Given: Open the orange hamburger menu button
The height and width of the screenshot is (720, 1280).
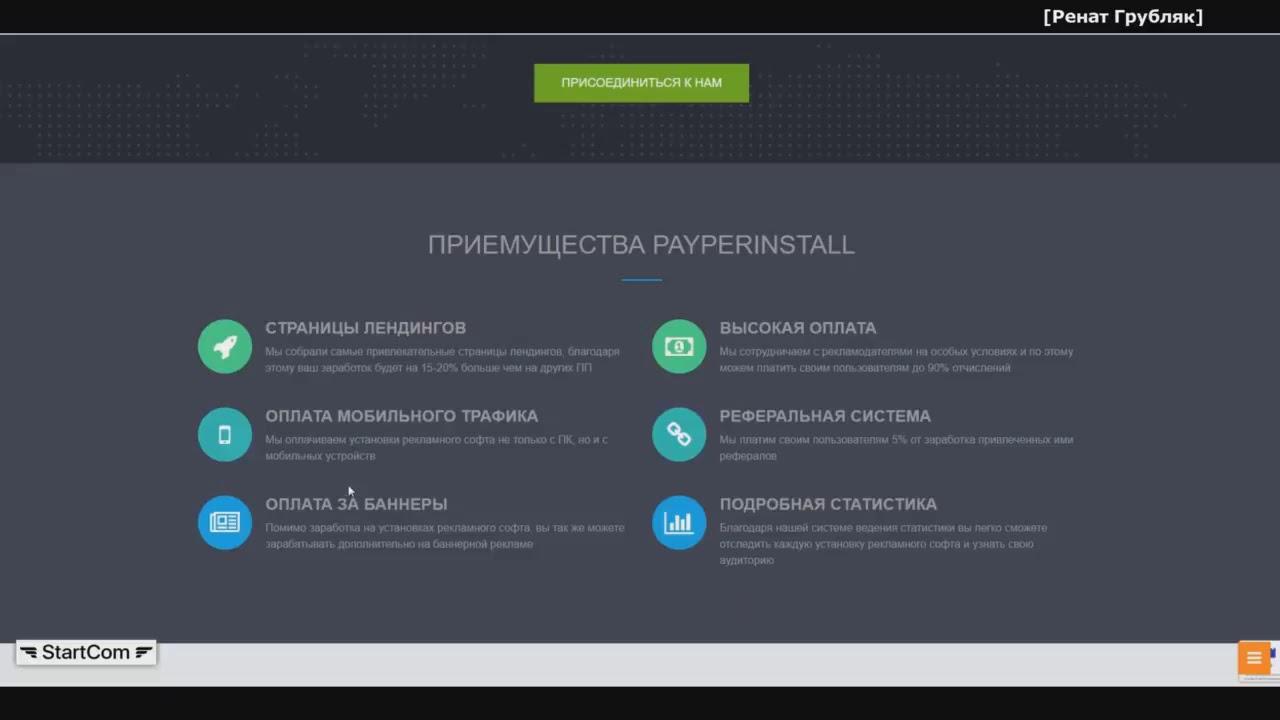Looking at the screenshot, I should point(1254,658).
